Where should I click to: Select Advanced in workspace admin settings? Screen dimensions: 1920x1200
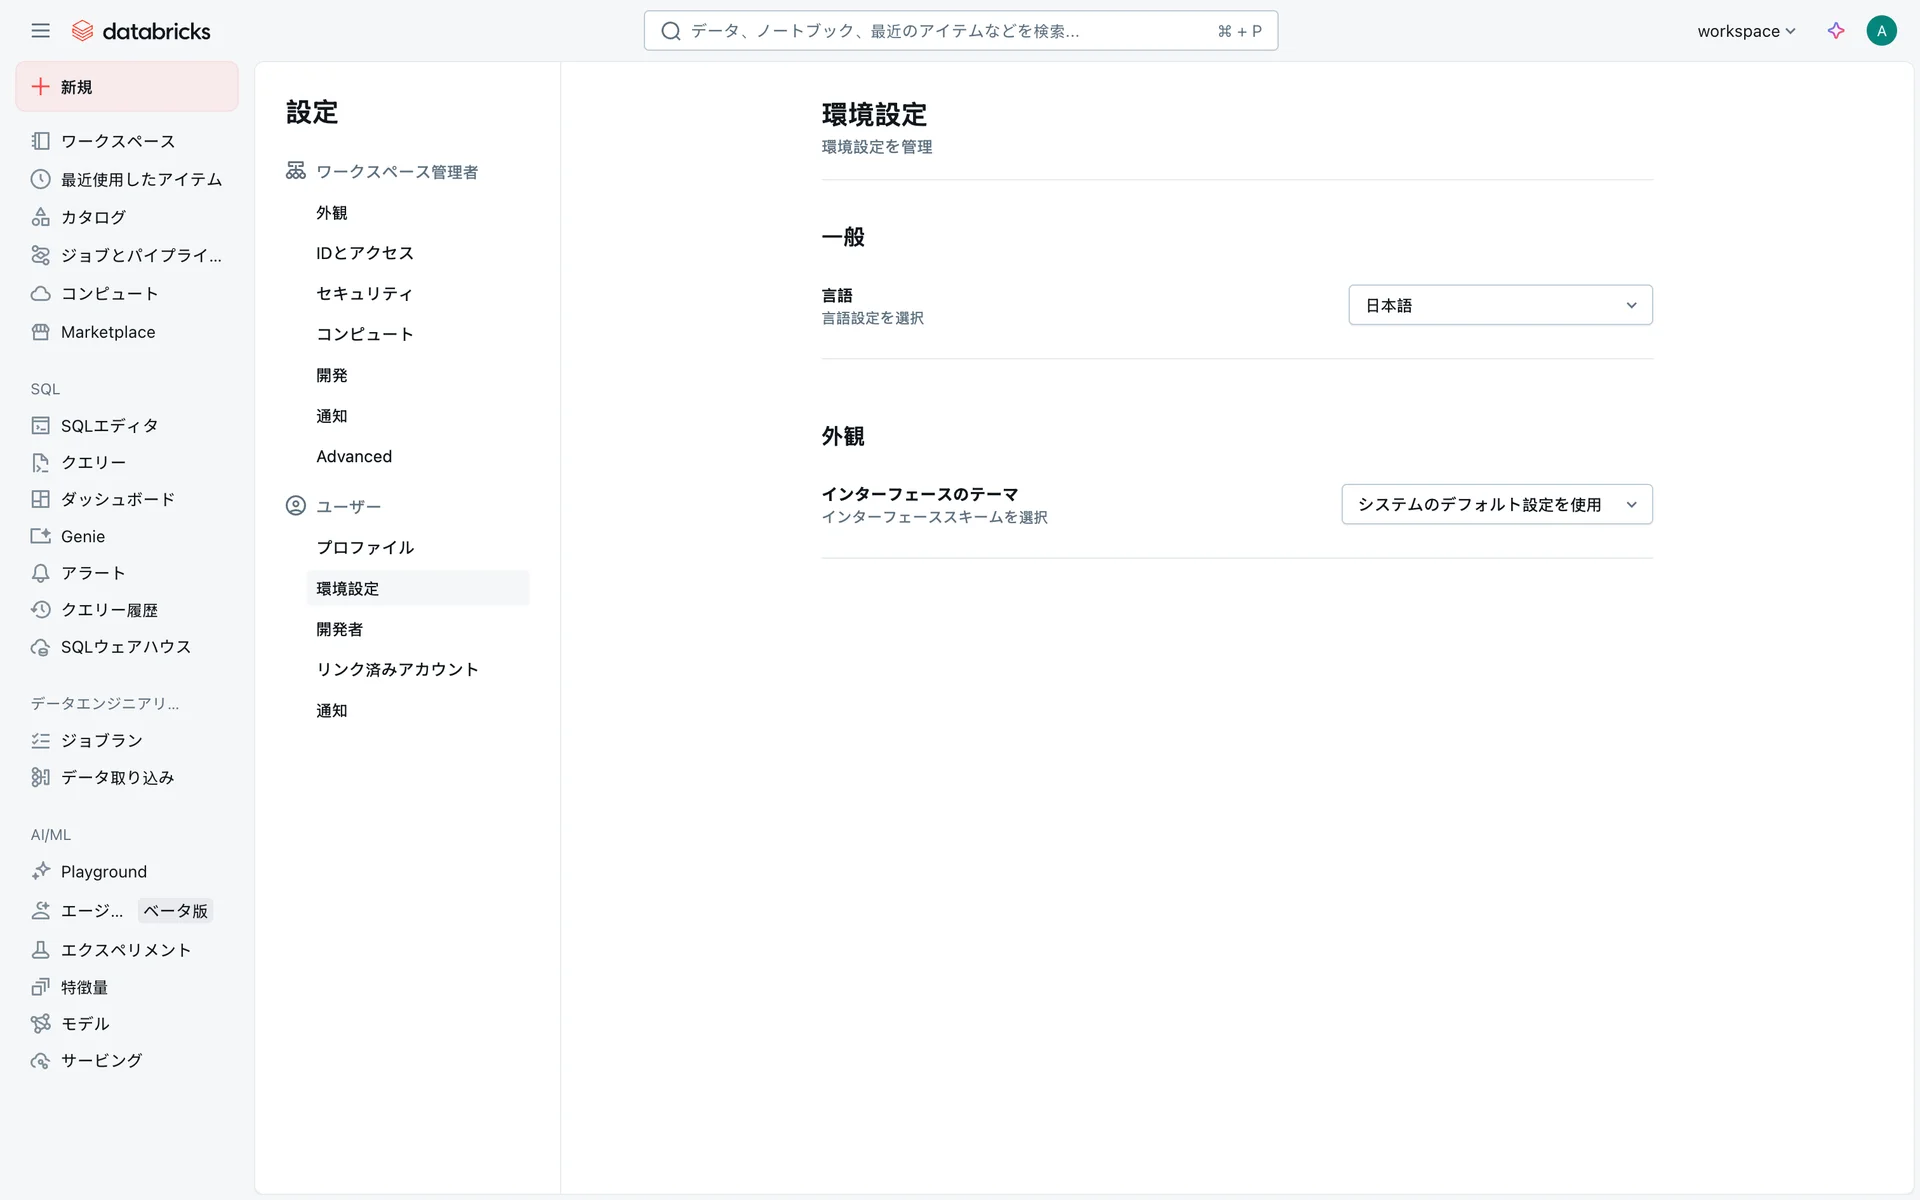pos(354,457)
